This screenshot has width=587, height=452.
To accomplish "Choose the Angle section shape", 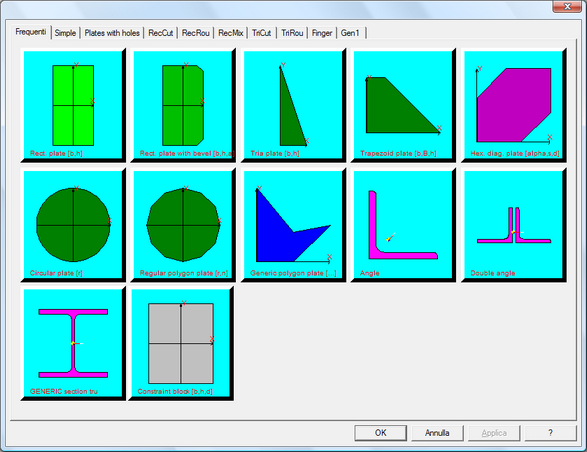I will tap(403, 225).
